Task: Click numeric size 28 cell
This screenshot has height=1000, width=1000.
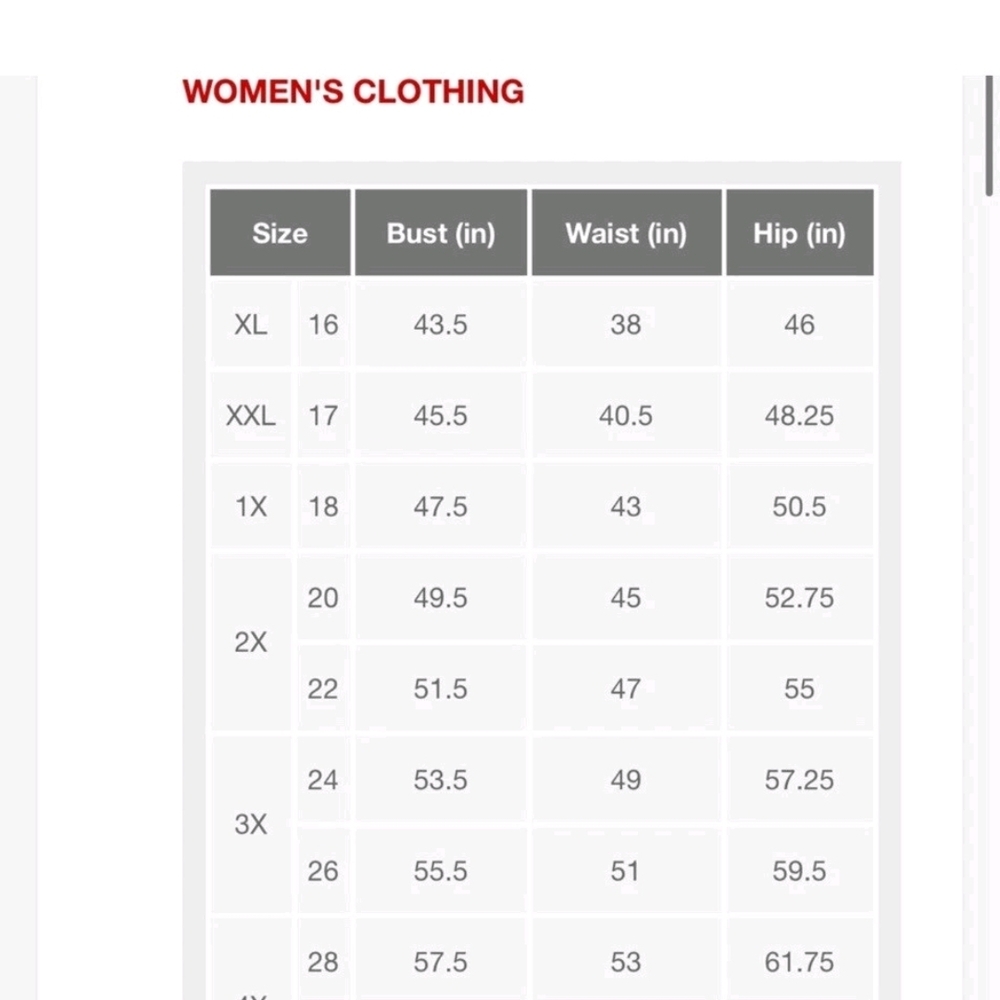Action: pyautogui.click(x=323, y=962)
